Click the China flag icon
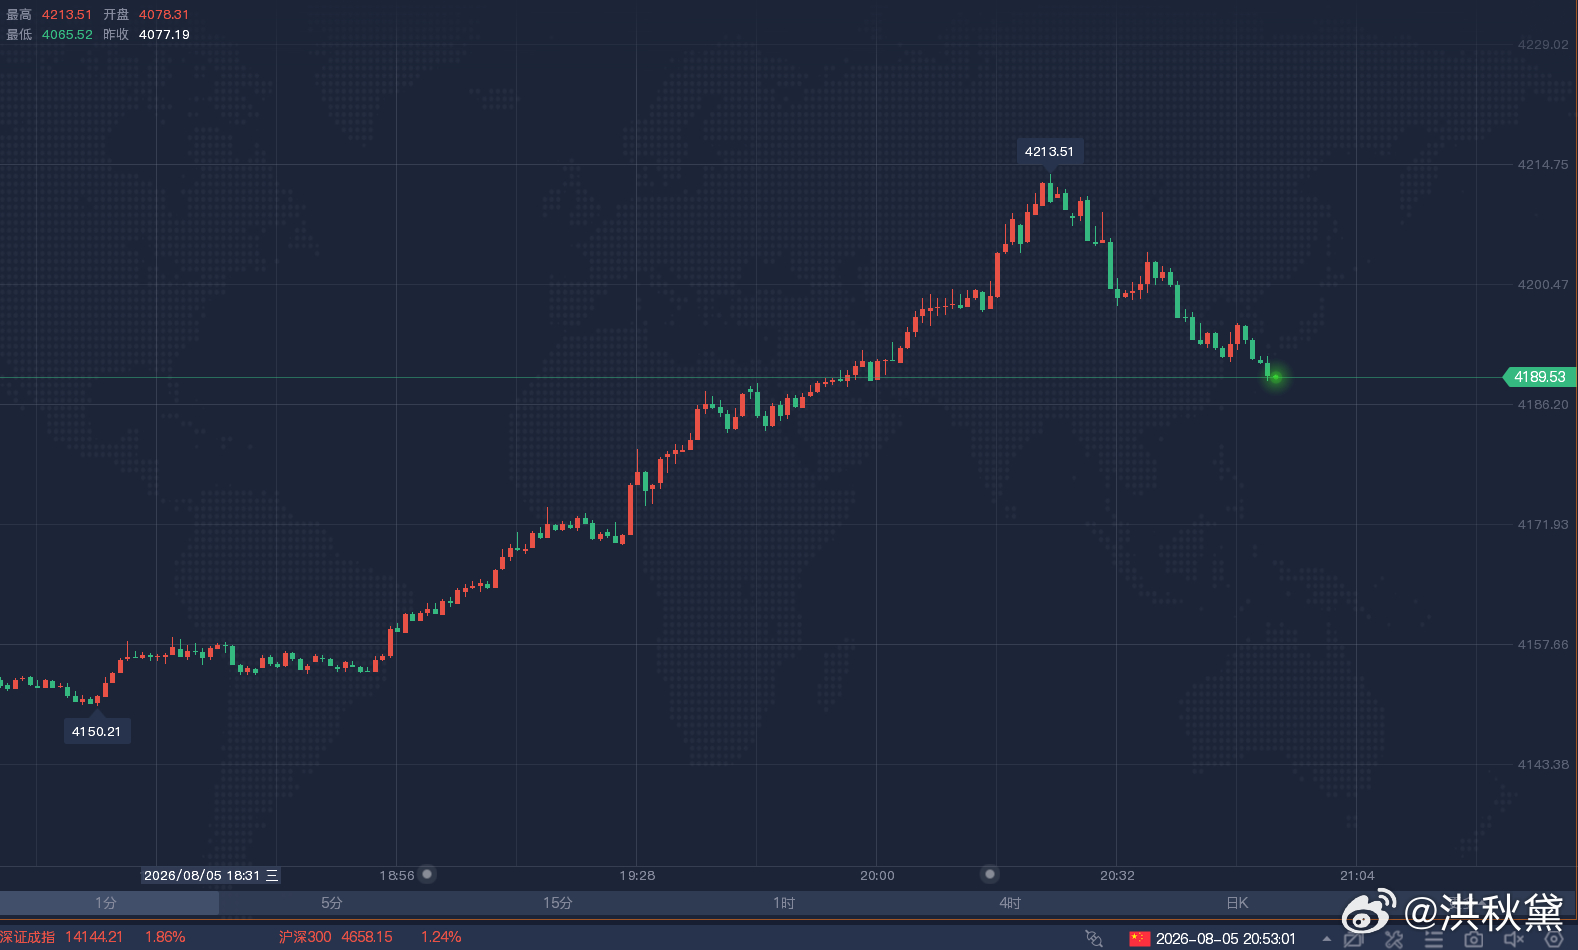This screenshot has width=1578, height=950. [1140, 938]
